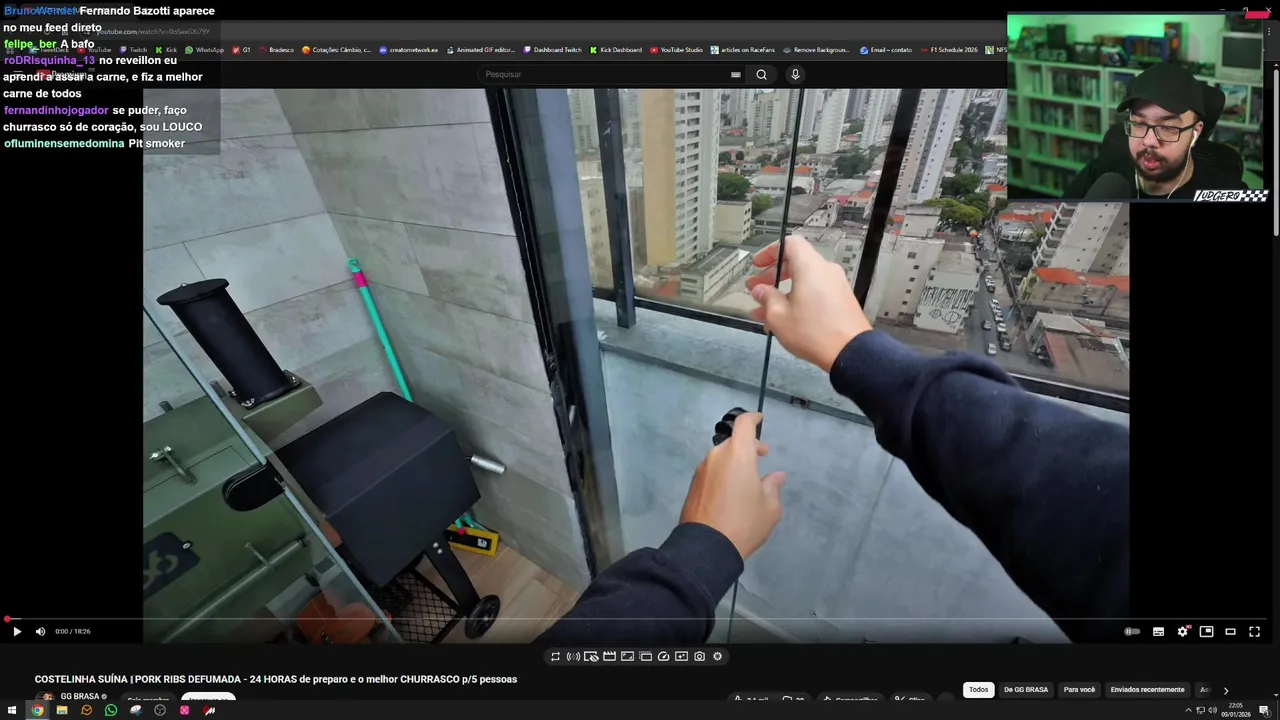Open the Remove Background bookmark
Screen dimensions: 1280x720
coord(816,50)
